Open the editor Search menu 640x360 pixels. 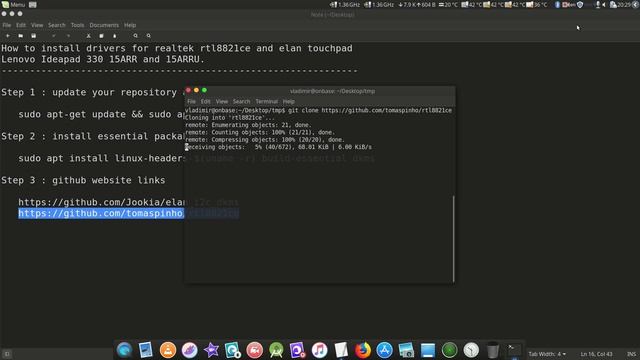pos(56,25)
